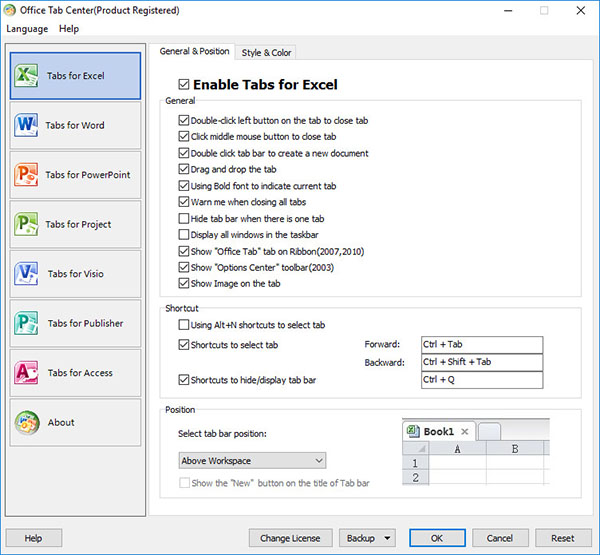Screen dimensions: 600x555
Task: Toggle Using Bold font to indicate current tab
Action: tap(184, 186)
